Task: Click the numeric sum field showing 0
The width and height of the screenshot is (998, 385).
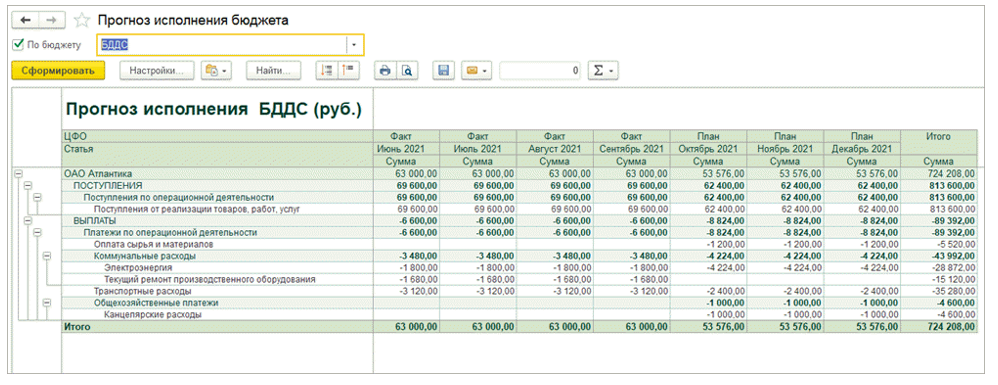Action: click(x=540, y=71)
